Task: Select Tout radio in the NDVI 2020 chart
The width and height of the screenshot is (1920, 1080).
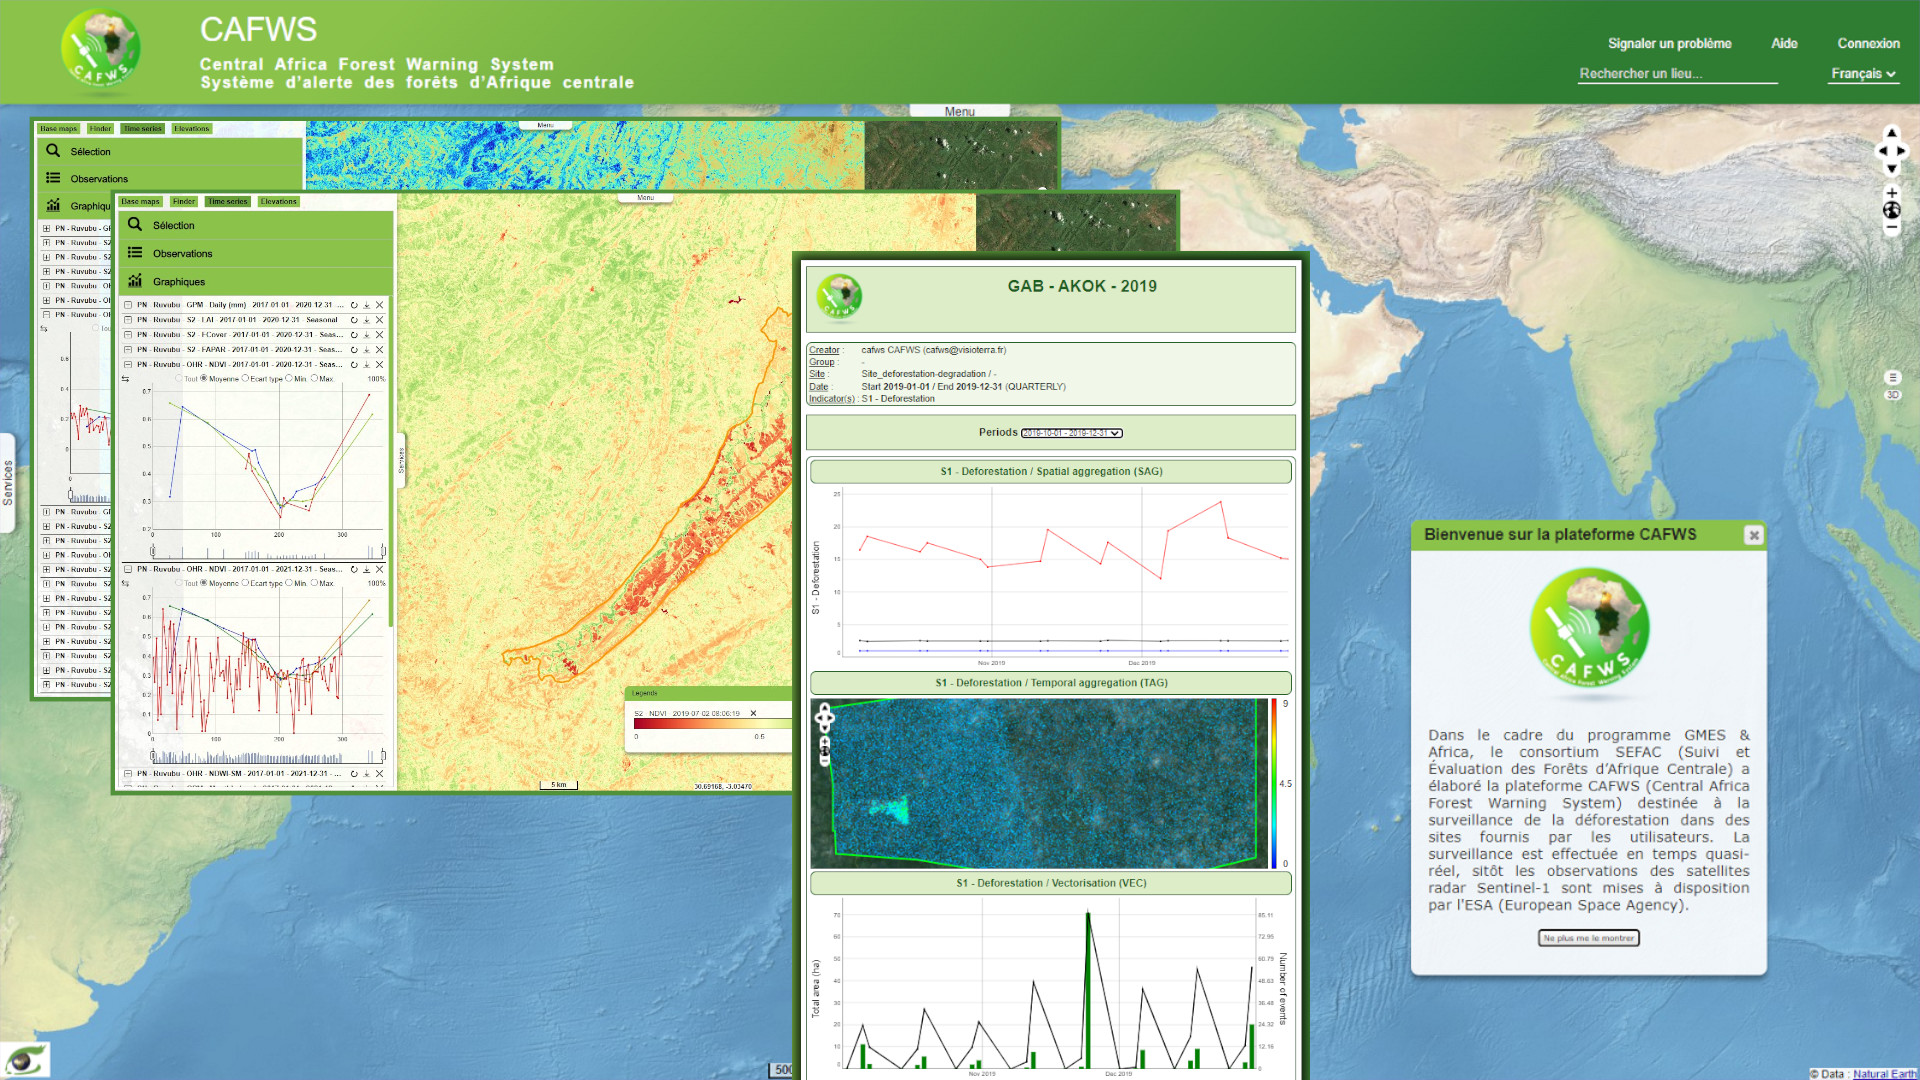Action: point(179,379)
